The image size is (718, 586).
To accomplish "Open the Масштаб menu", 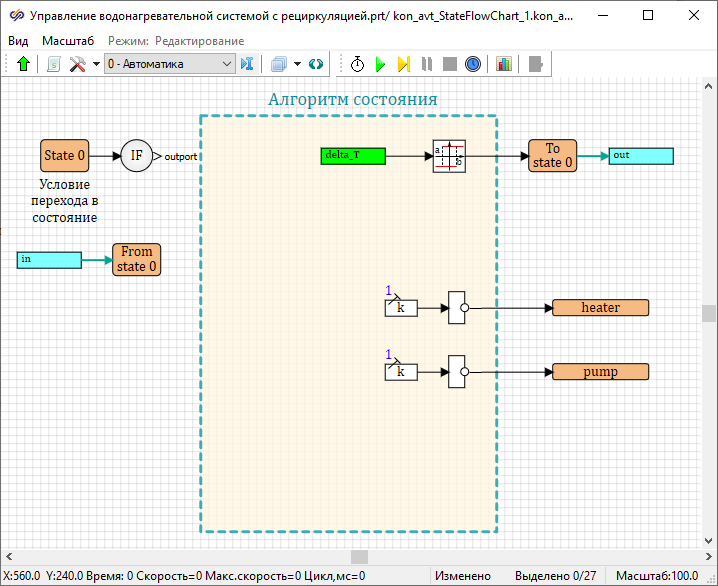I will [x=68, y=41].
